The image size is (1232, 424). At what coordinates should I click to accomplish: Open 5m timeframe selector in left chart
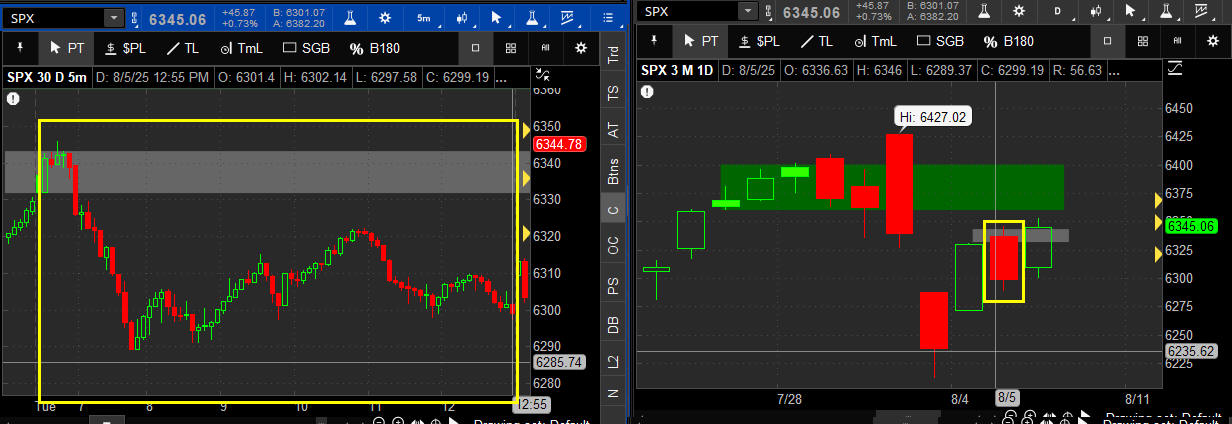423,18
